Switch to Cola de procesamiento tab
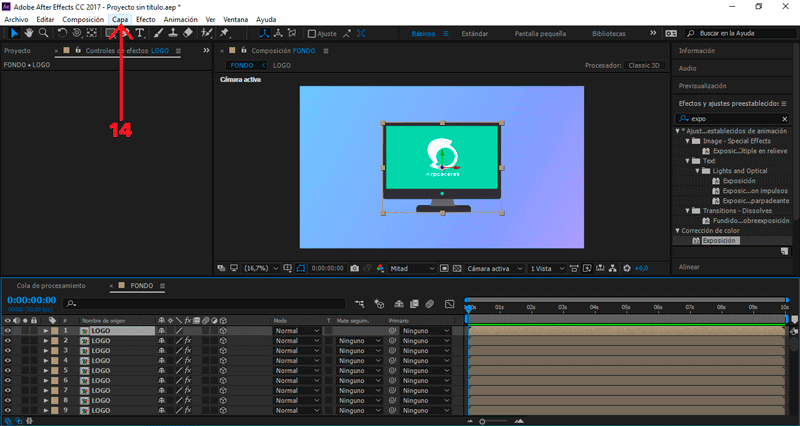800x426 pixels. tap(51, 285)
